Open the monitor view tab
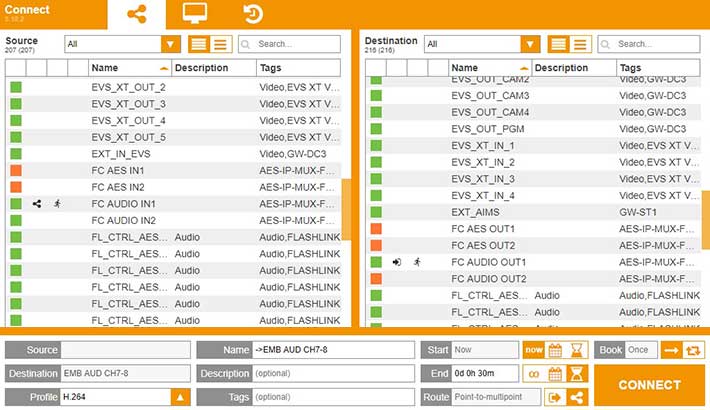 click(194, 14)
